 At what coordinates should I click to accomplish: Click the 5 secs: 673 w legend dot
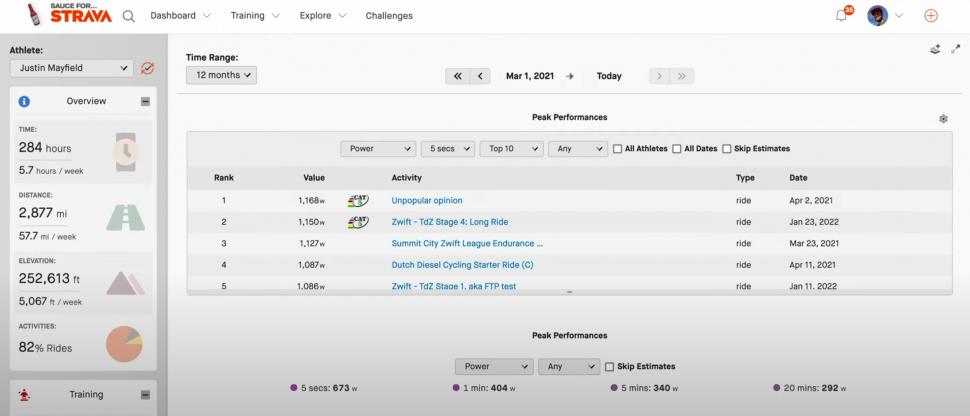[294, 388]
